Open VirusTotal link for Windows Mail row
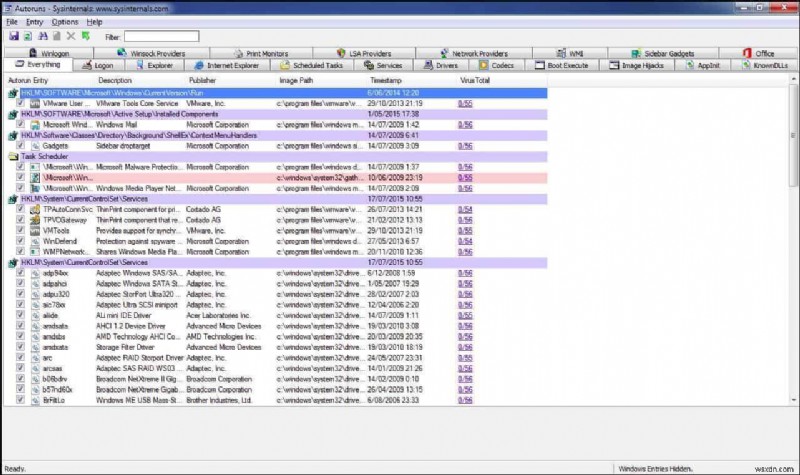This screenshot has width=800, height=475. pyautogui.click(x=465, y=124)
